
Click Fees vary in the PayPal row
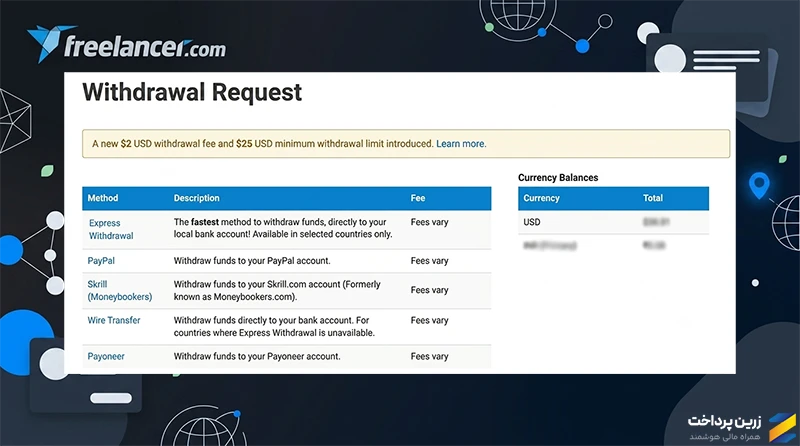point(429,261)
